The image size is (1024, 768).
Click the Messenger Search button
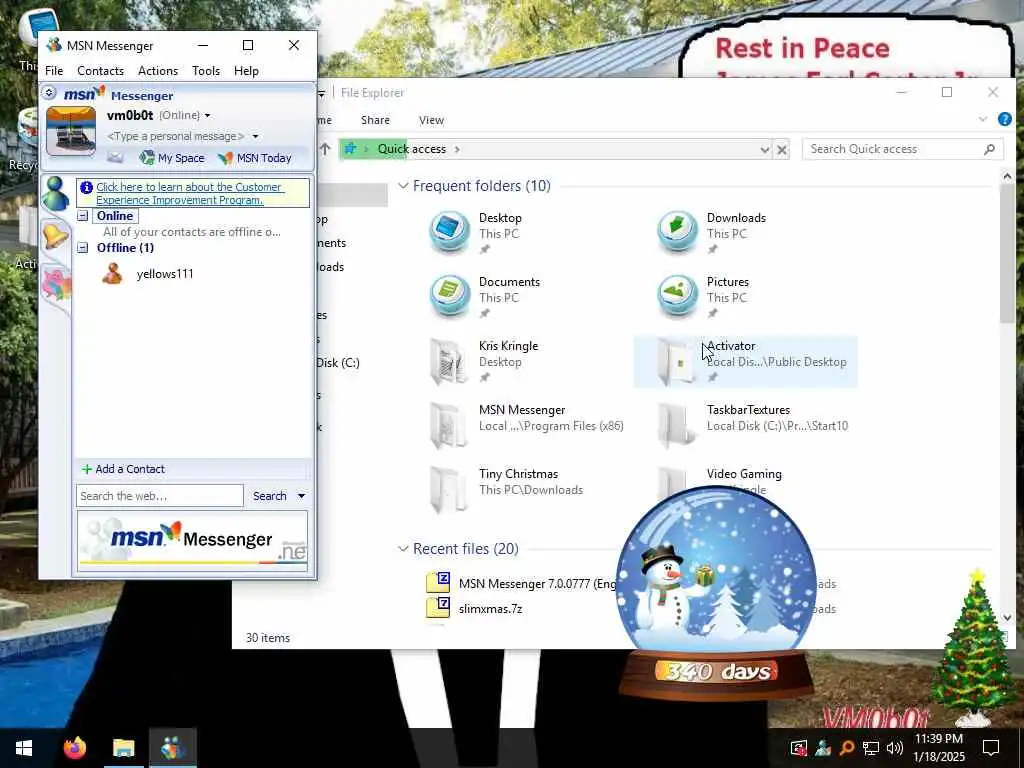coord(270,496)
